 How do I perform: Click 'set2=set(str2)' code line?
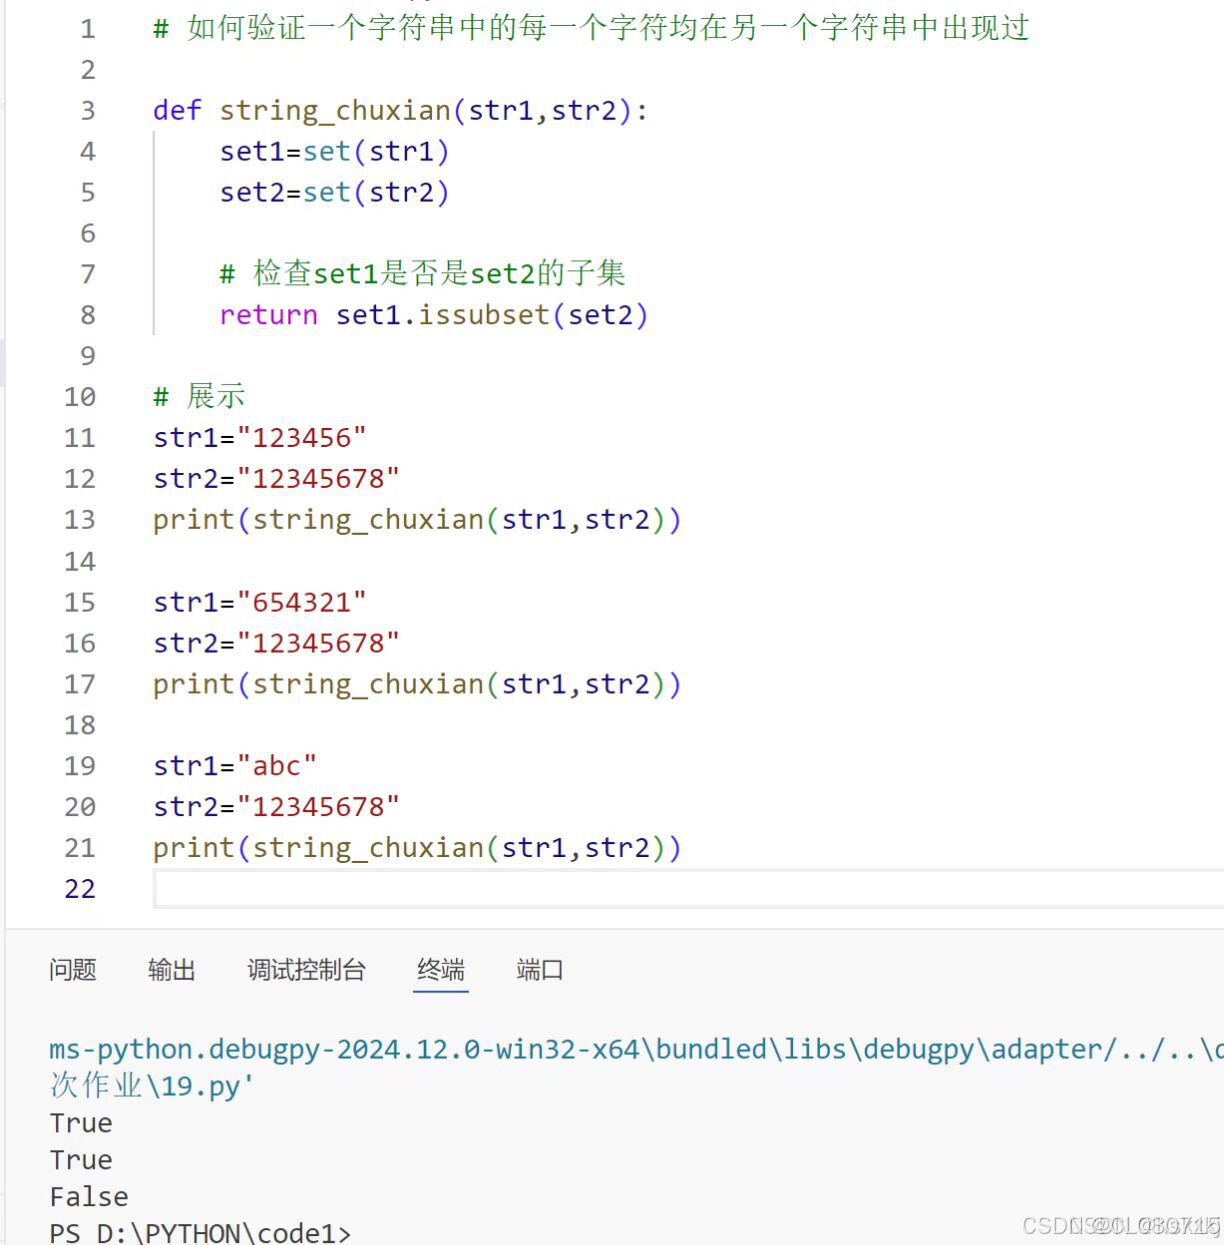pyautogui.click(x=335, y=192)
